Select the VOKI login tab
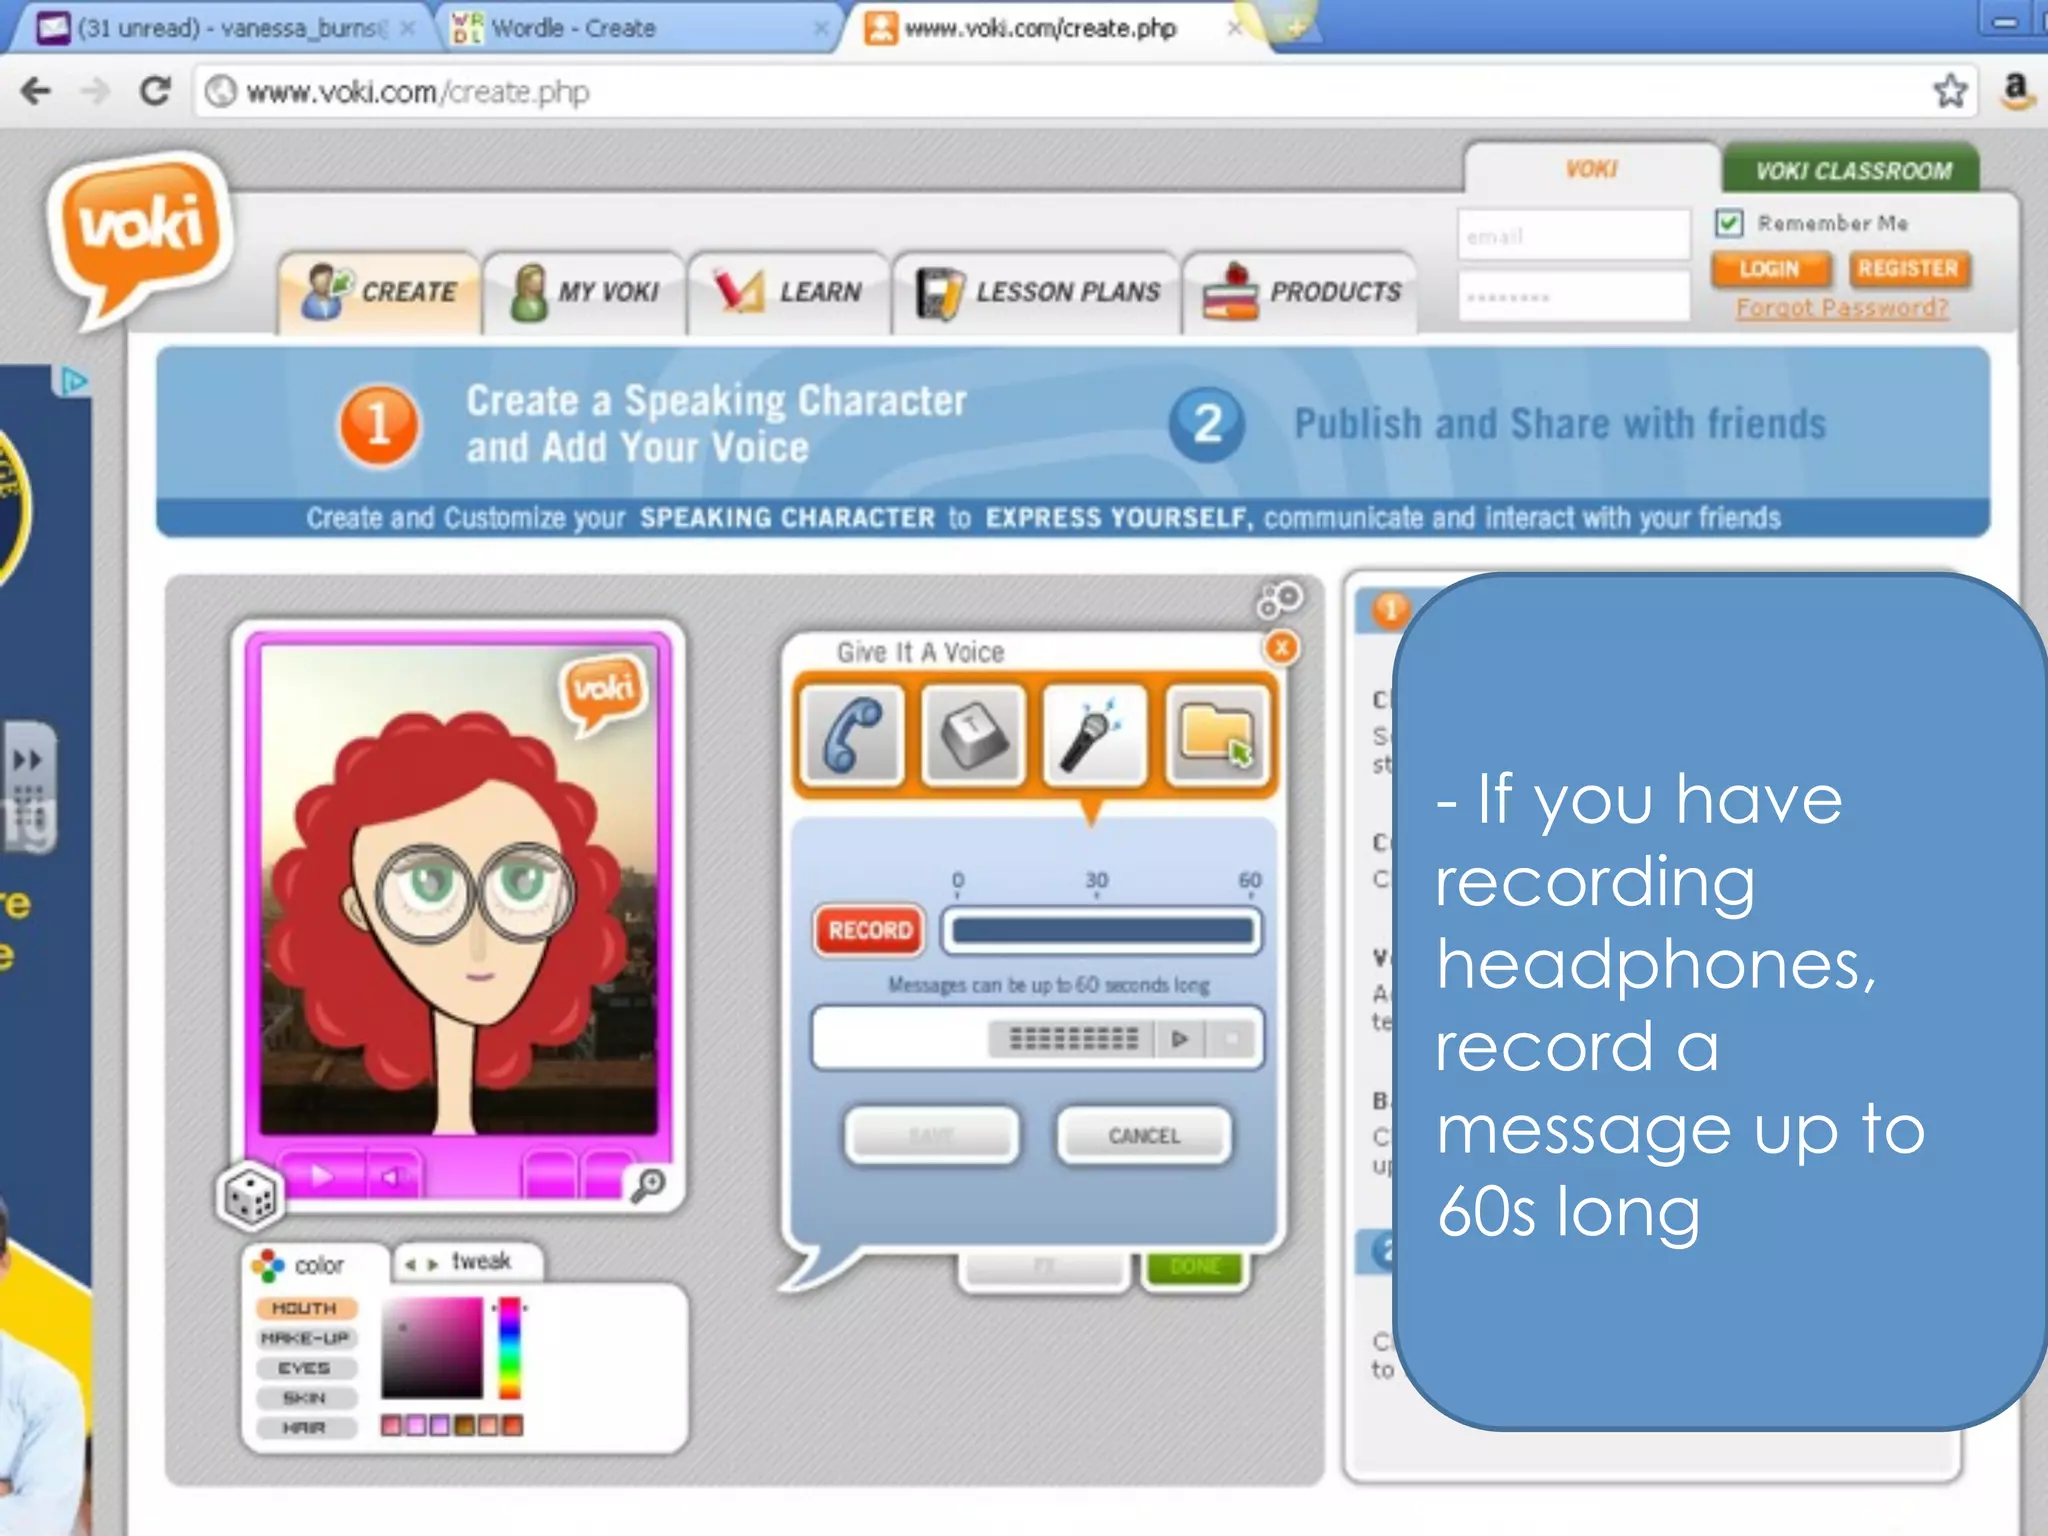This screenshot has width=2048, height=1536. click(x=1591, y=169)
